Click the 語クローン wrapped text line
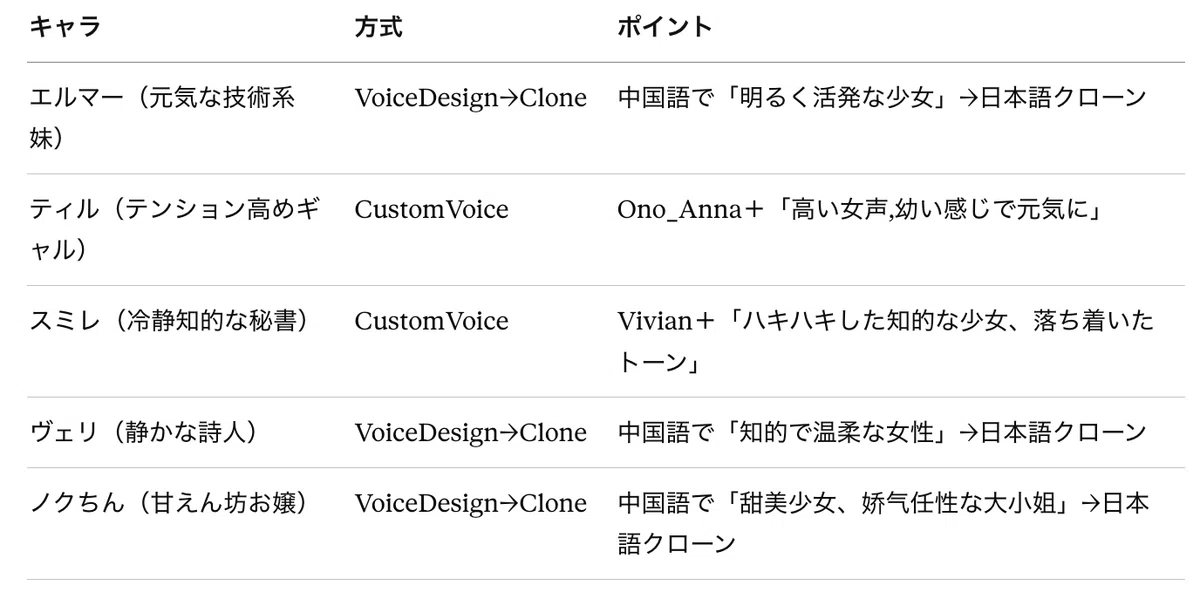Screen dimensions: 1200x605 677,543
